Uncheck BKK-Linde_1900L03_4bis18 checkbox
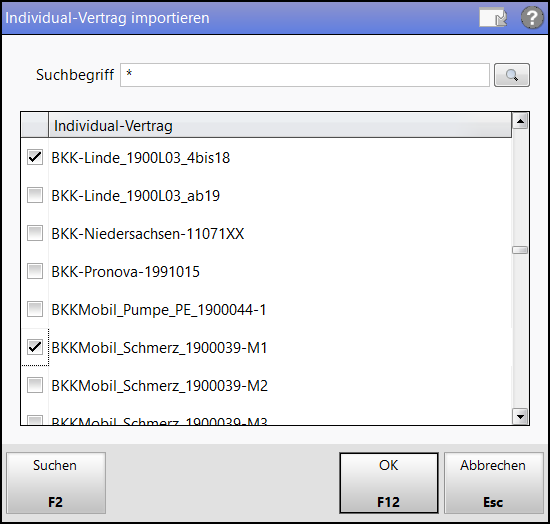Image resolution: width=550 pixels, height=524 pixels. pos(35,157)
